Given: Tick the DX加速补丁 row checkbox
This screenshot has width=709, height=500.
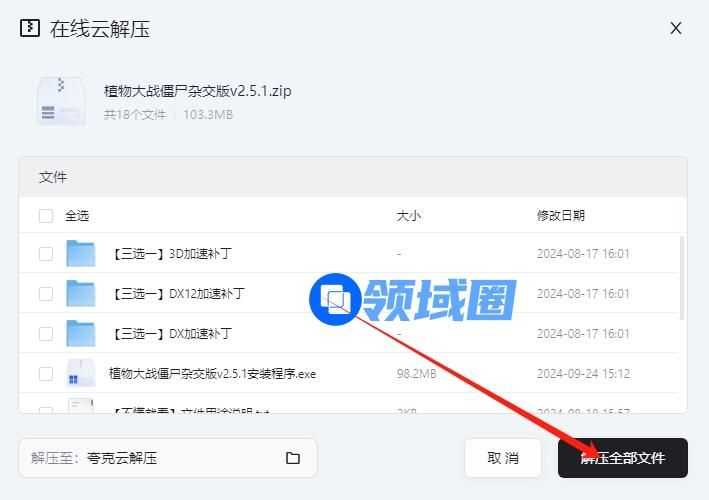Looking at the screenshot, I should pos(46,334).
